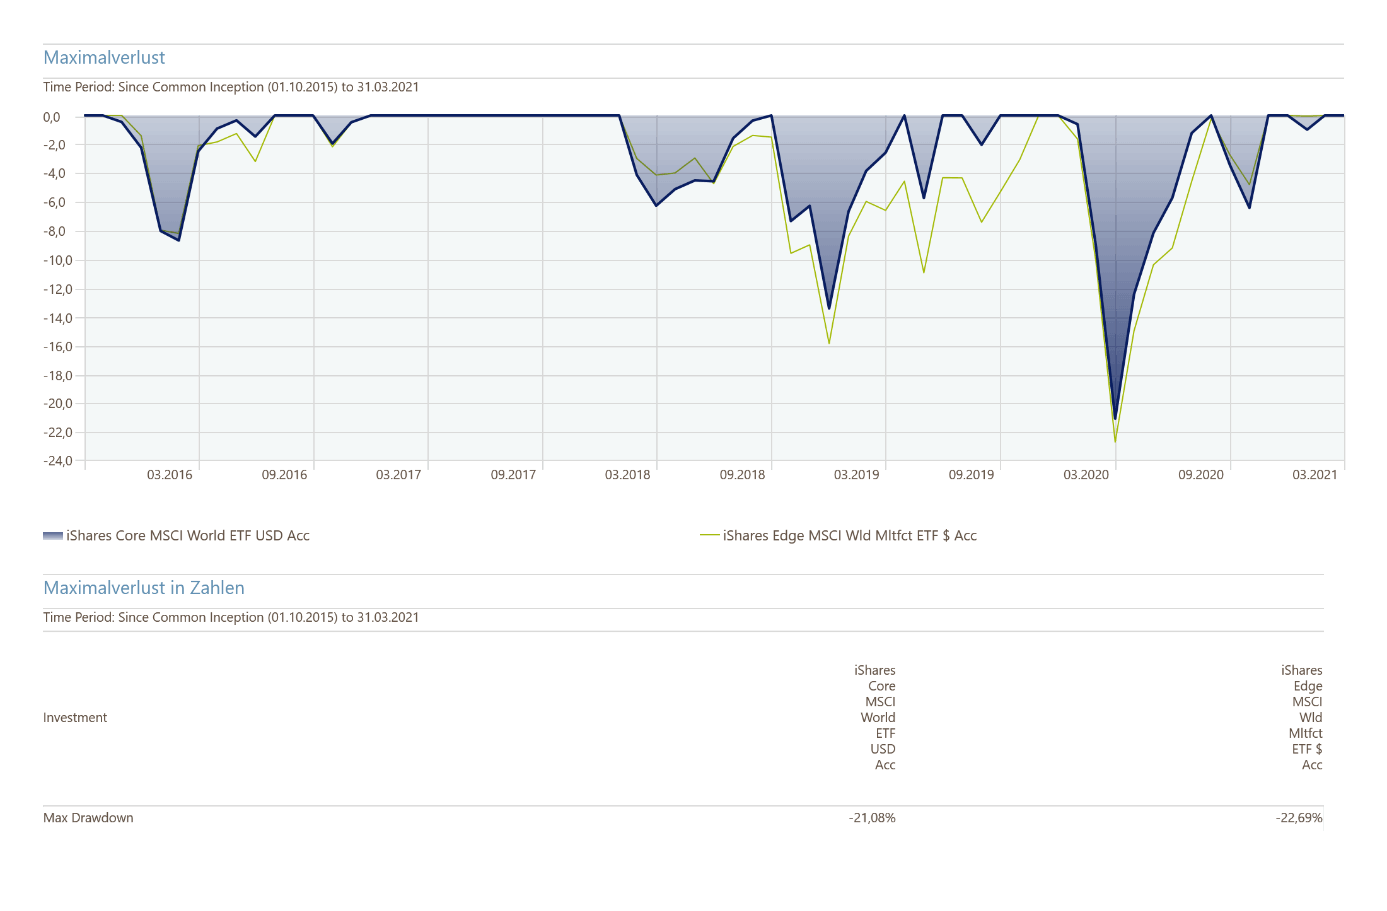The height and width of the screenshot is (911, 1387).
Task: Click the green line's lowest point near -22,7
Action: click(1115, 441)
